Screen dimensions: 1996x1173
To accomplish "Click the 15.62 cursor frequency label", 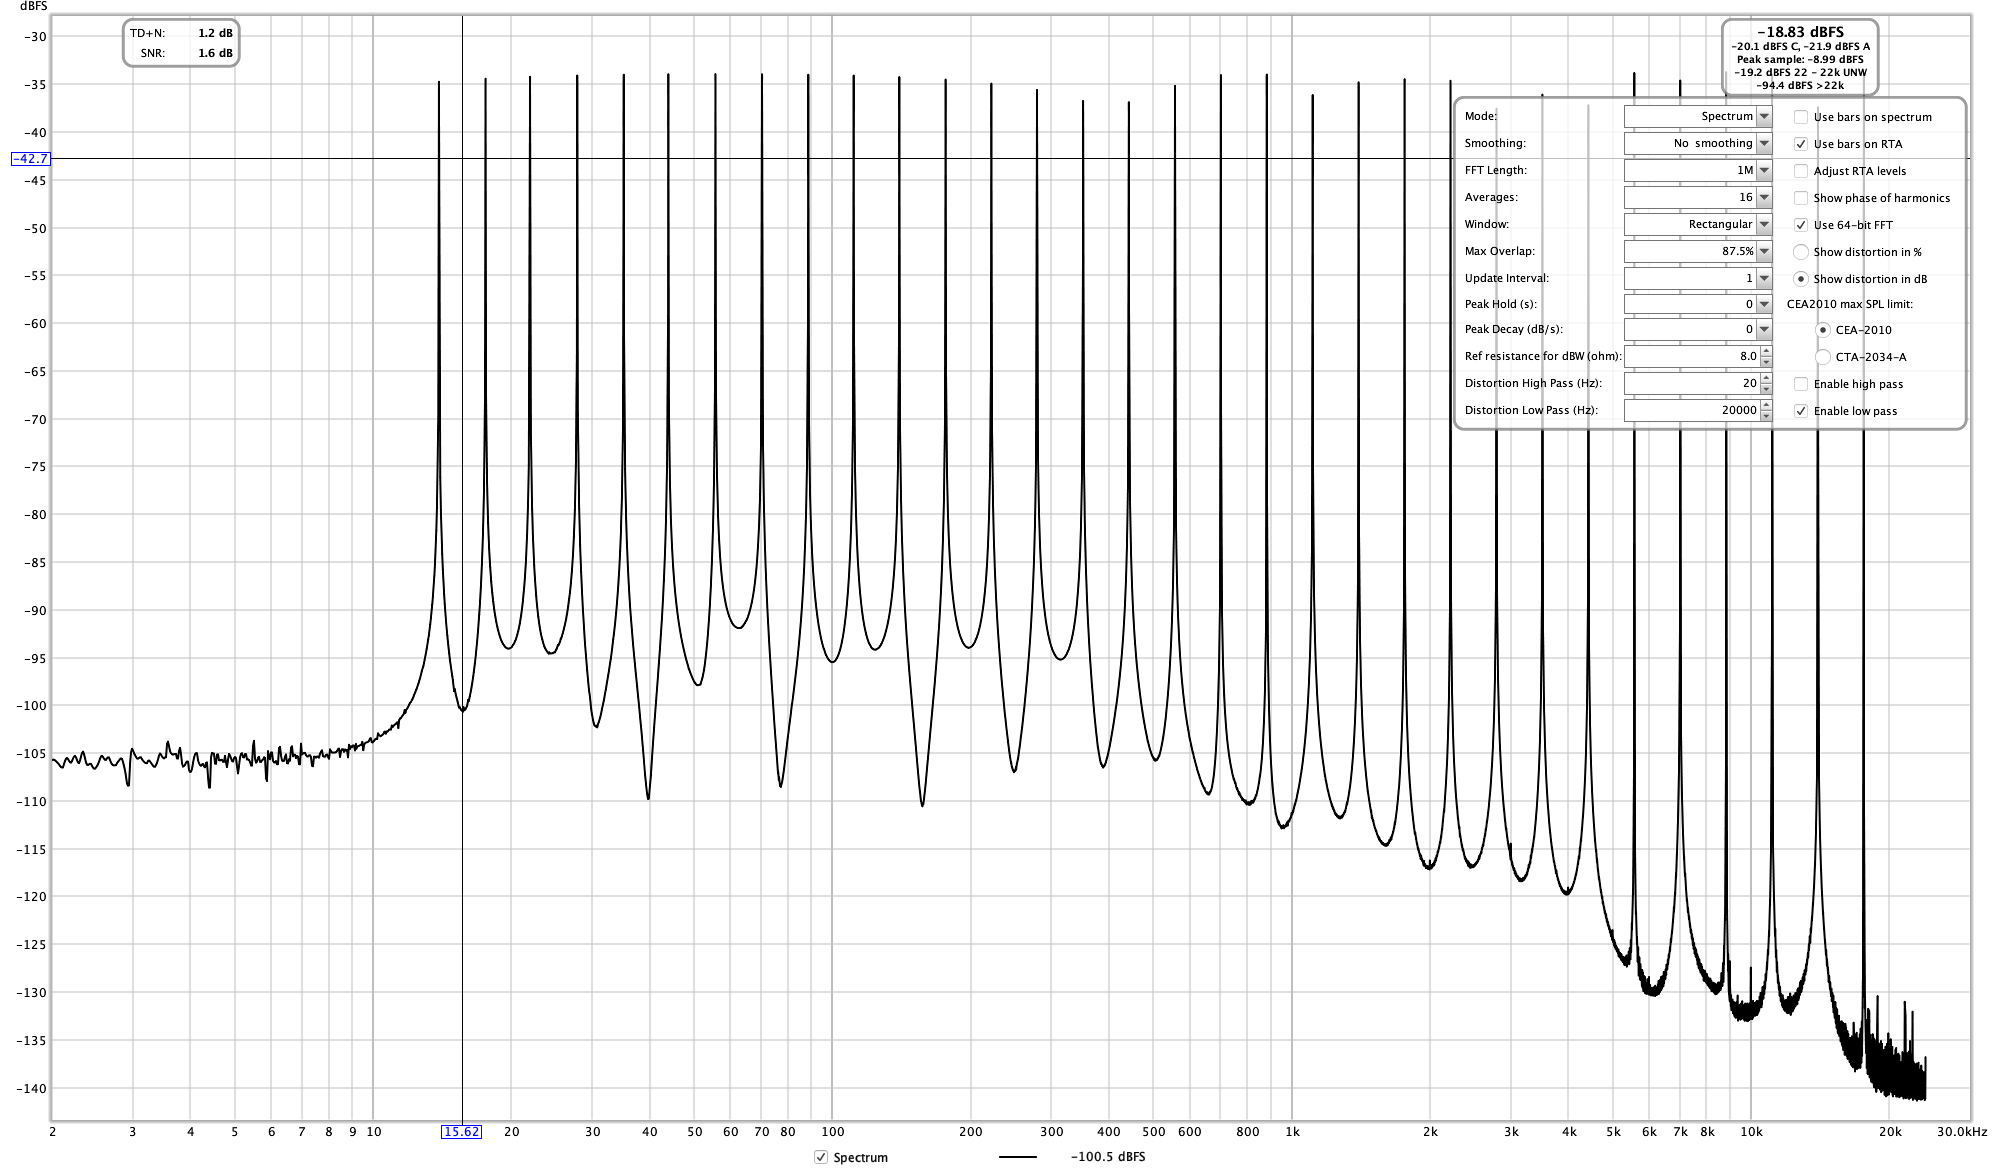I will (462, 1132).
